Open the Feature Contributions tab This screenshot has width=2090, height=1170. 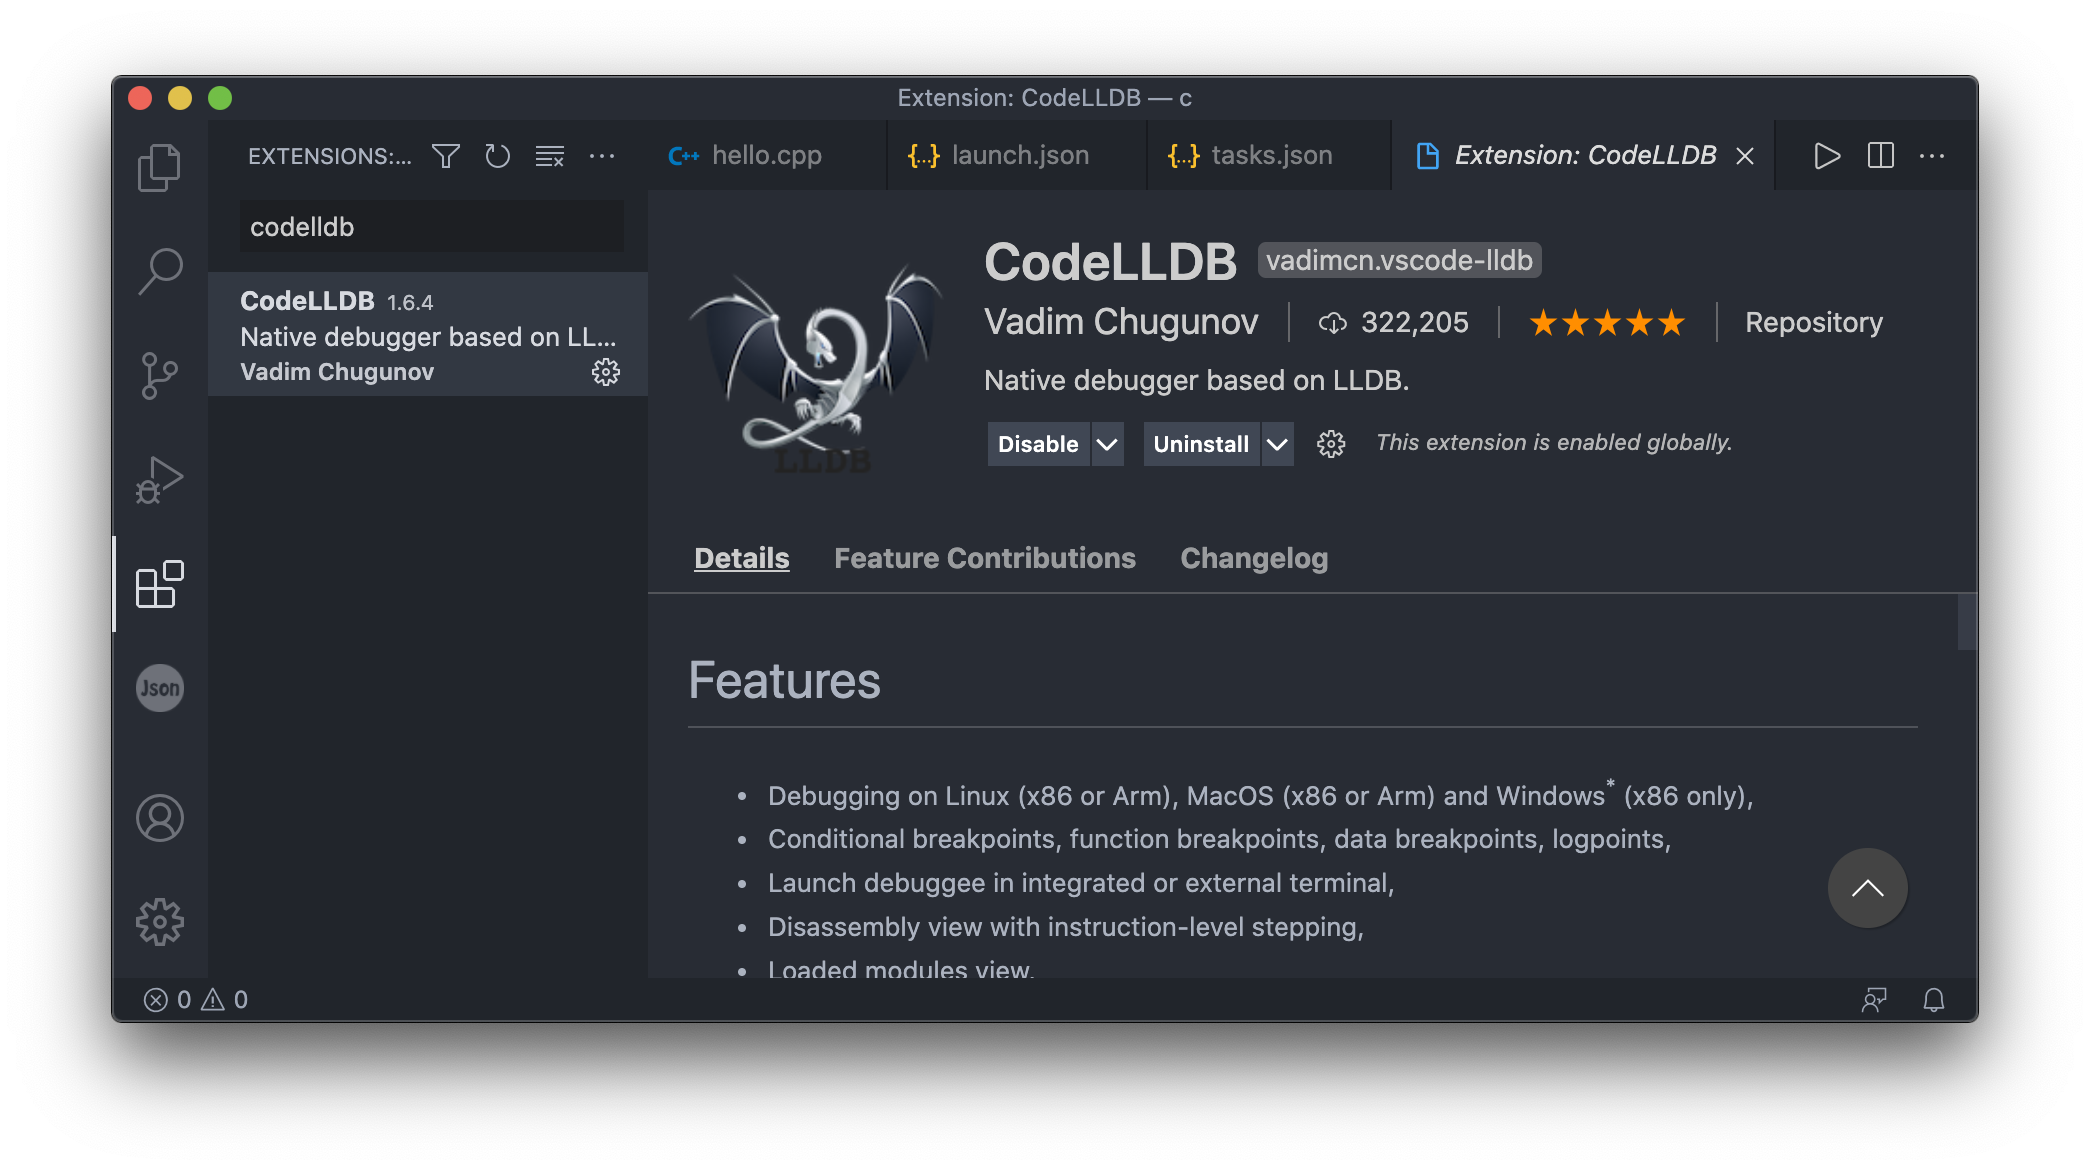985,558
